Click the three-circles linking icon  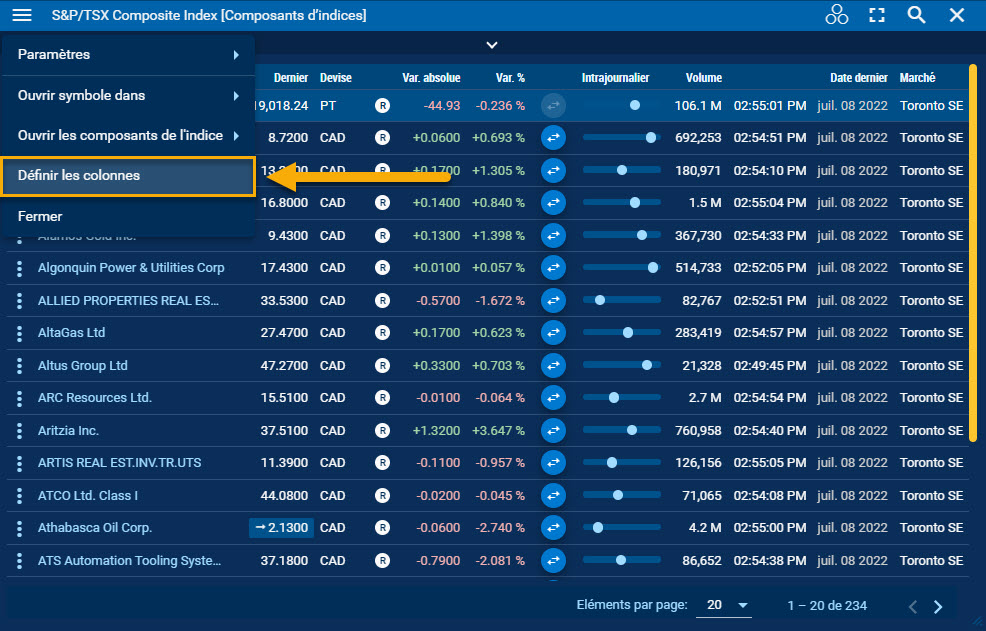[x=836, y=15]
